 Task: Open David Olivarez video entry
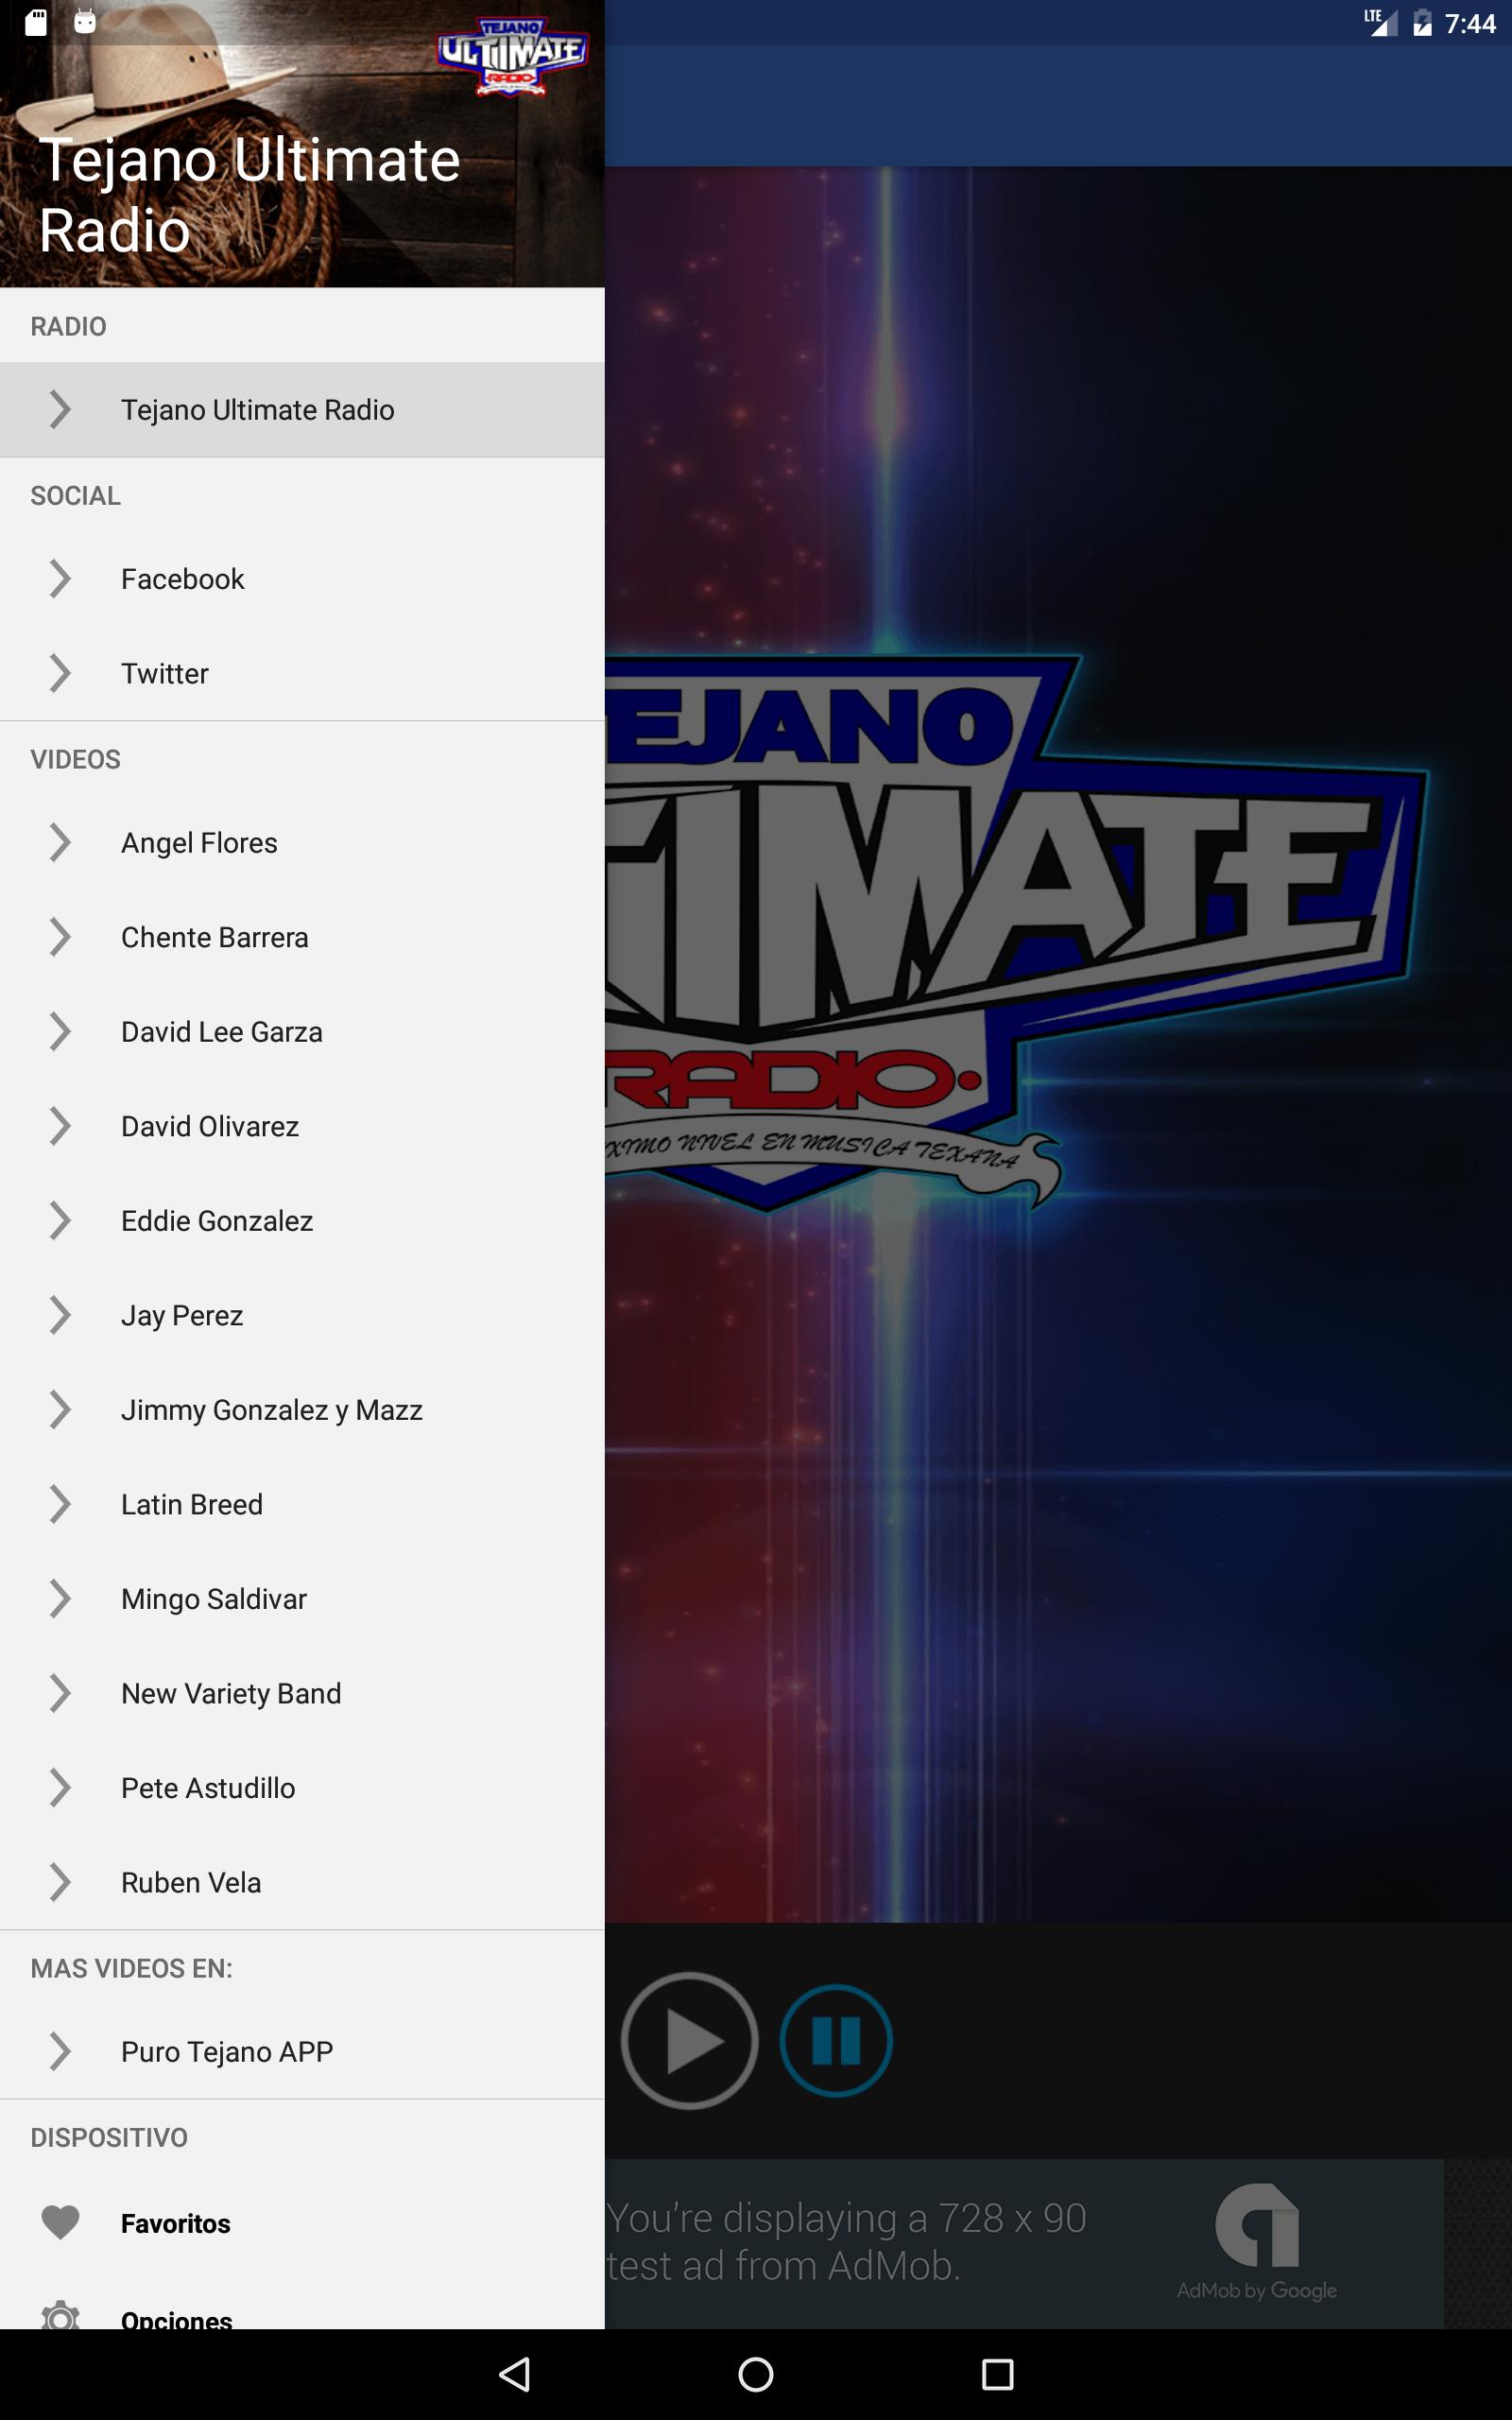(302, 1126)
